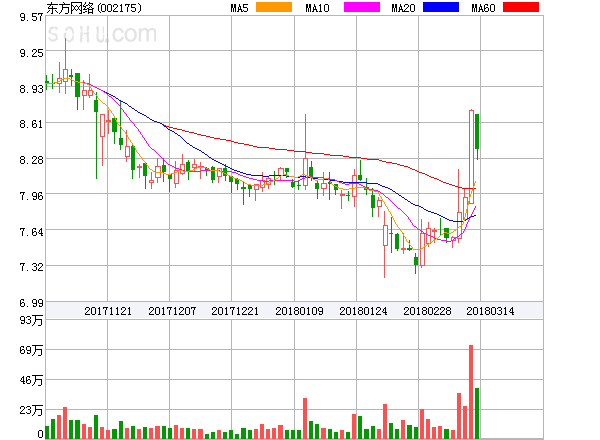Click the 7.32 price axis label
600x440 pixels.
click(x=31, y=267)
